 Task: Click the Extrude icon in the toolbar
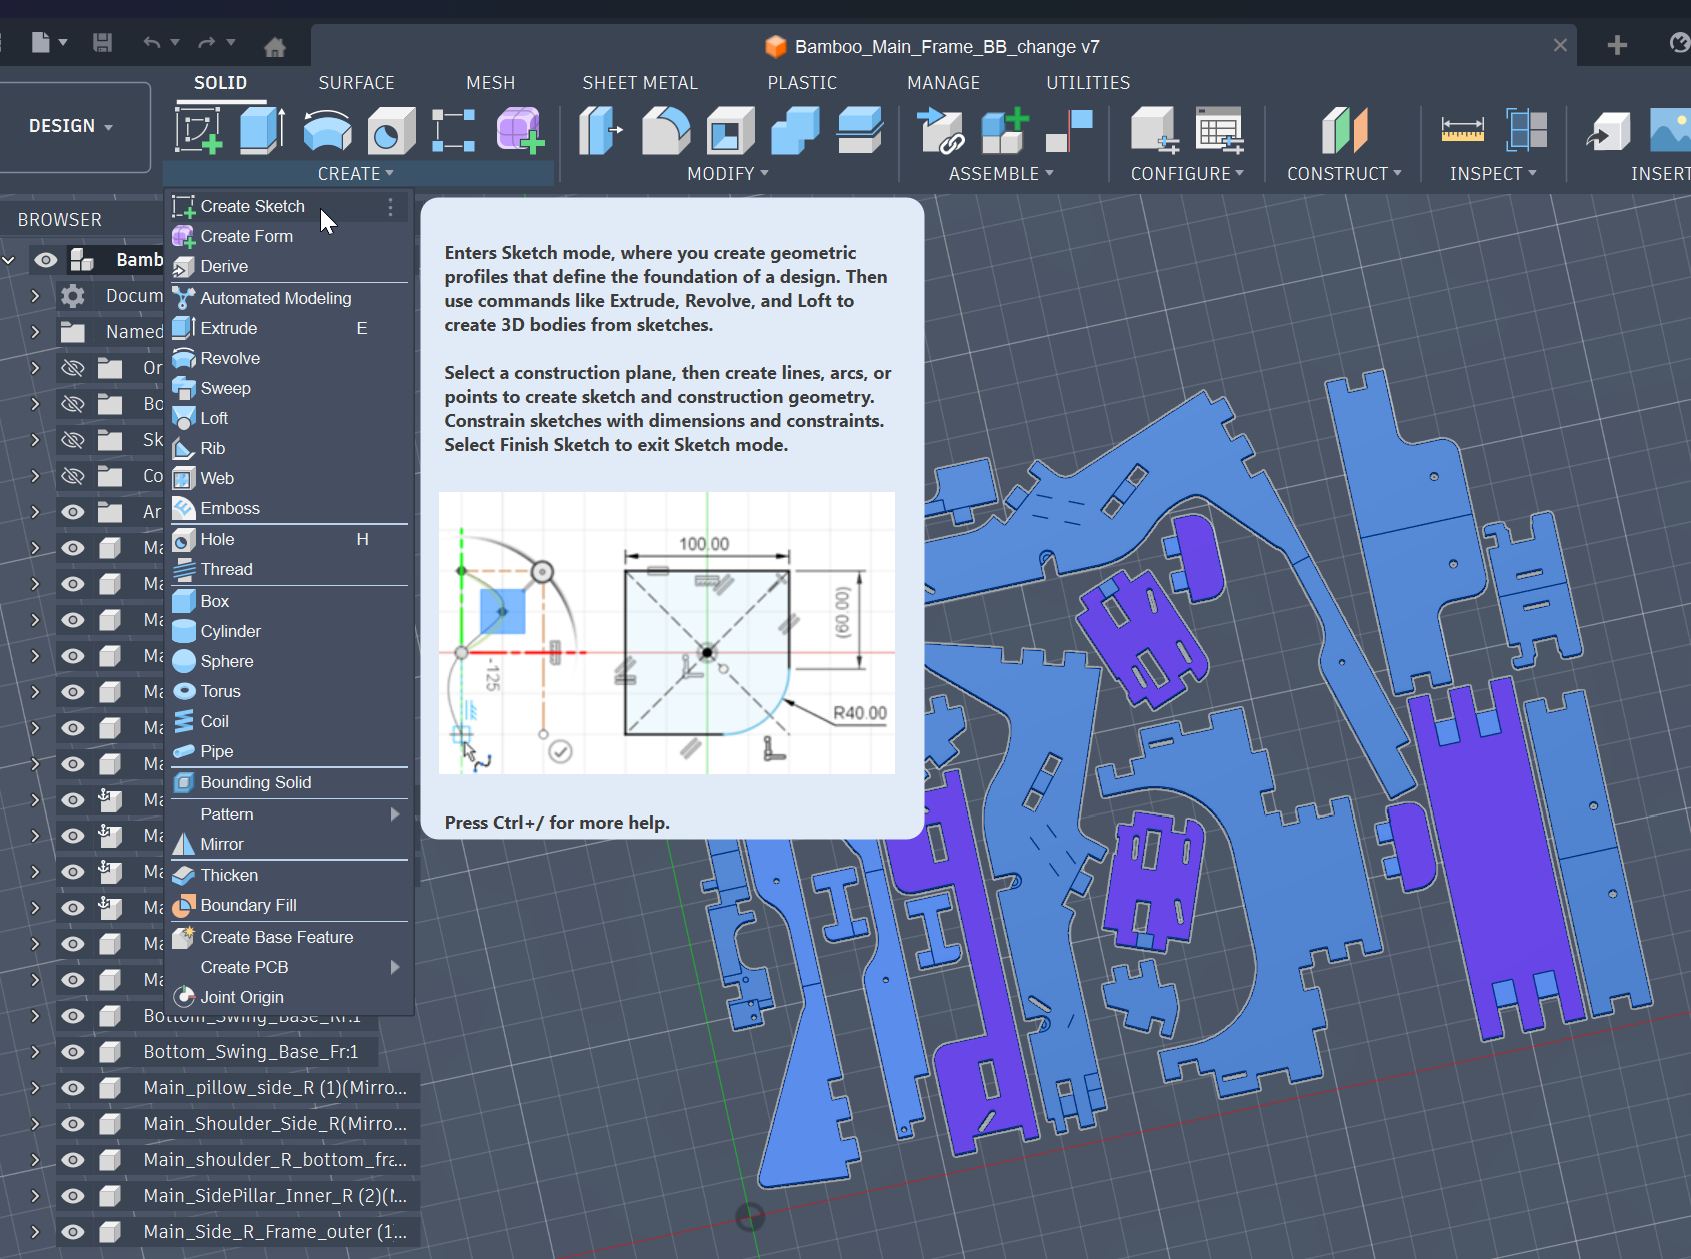[262, 131]
